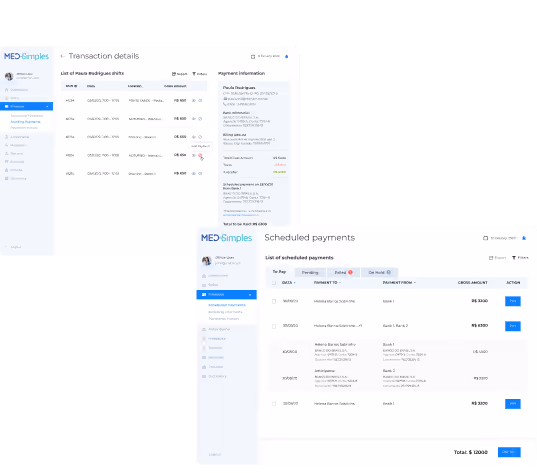Switch to the Pending tab
Screen dimensions: 537x473
[x=310, y=273]
